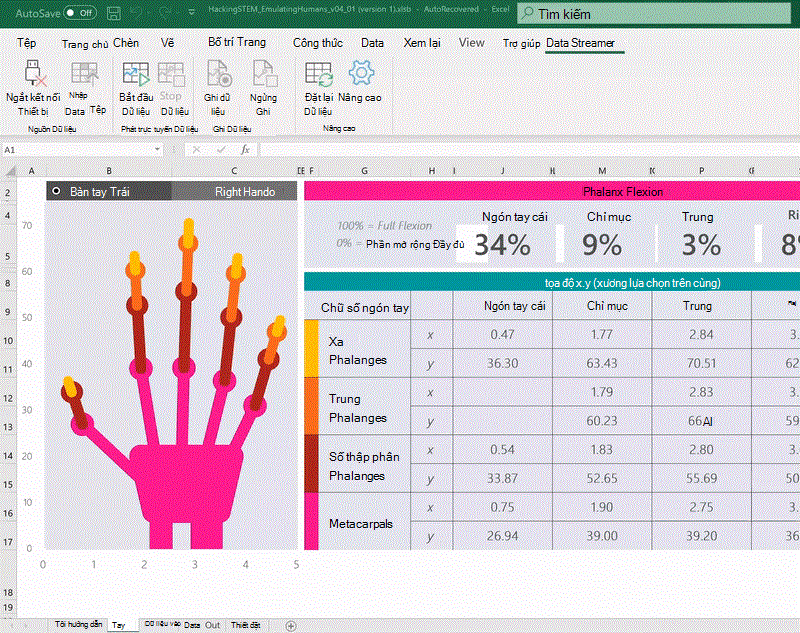Screen dimensions: 800x633
Task: Open the Tệp menu tab
Action: click(27, 43)
